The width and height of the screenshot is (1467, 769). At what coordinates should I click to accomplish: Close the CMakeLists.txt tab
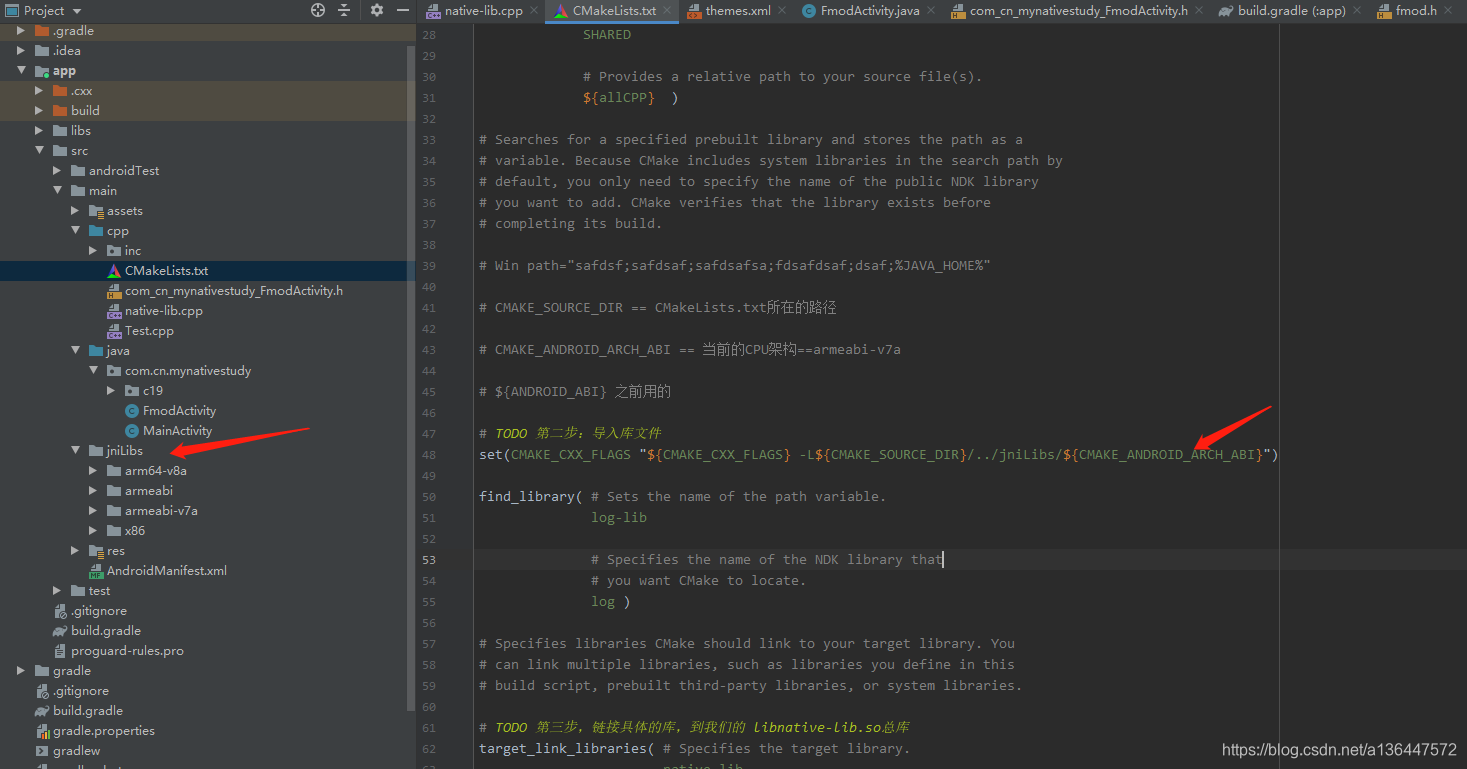point(667,11)
